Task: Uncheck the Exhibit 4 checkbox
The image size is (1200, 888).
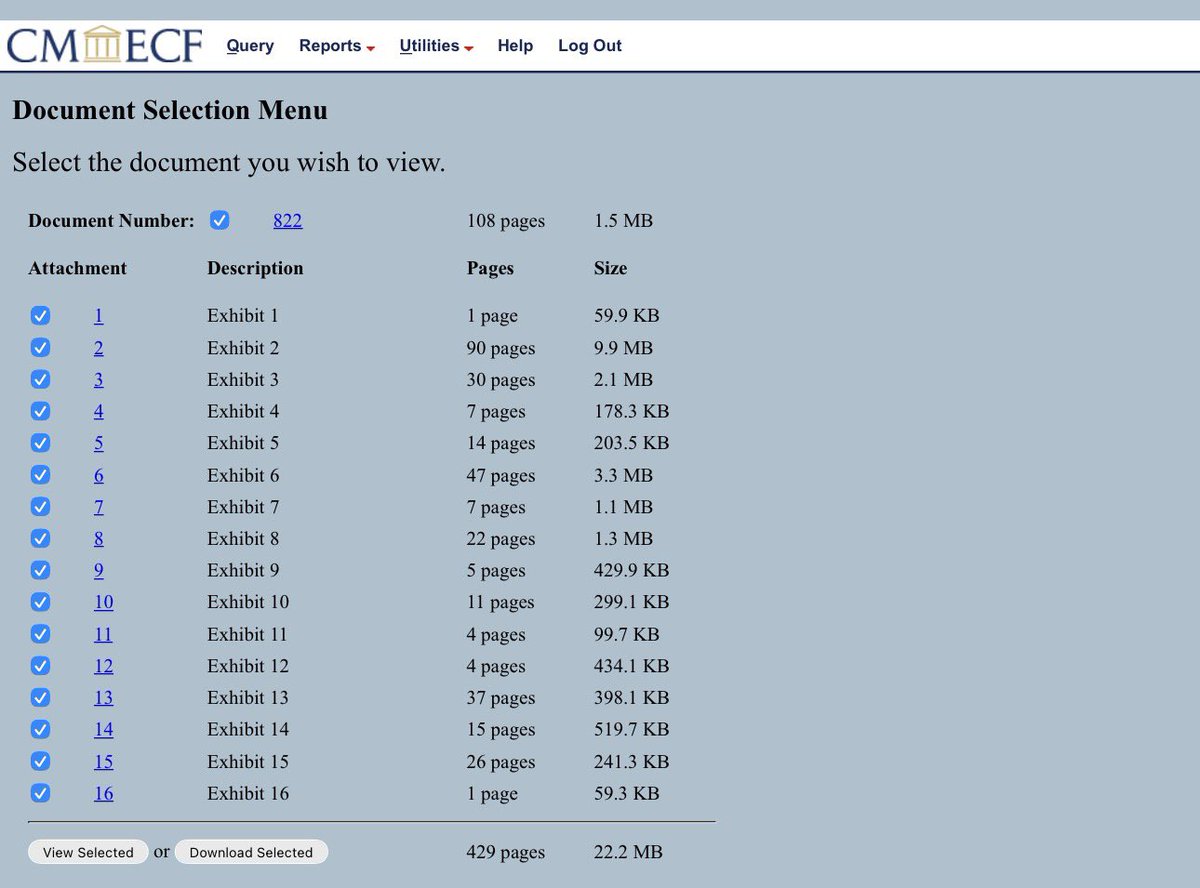Action: tap(40, 411)
